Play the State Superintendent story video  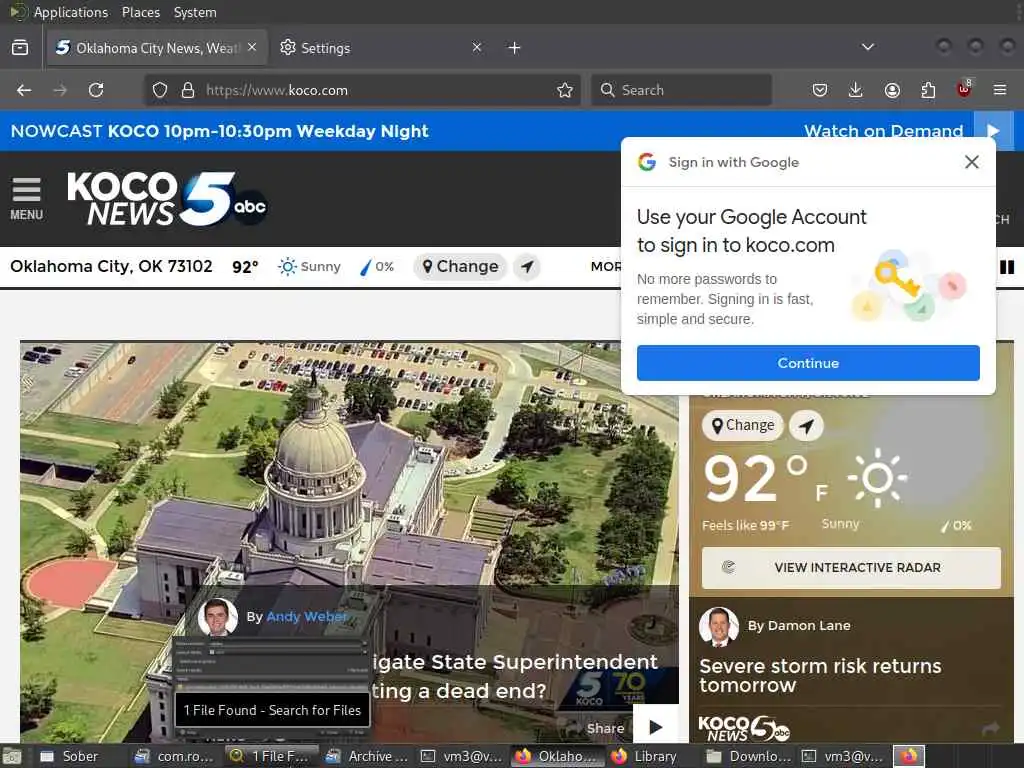(x=656, y=727)
